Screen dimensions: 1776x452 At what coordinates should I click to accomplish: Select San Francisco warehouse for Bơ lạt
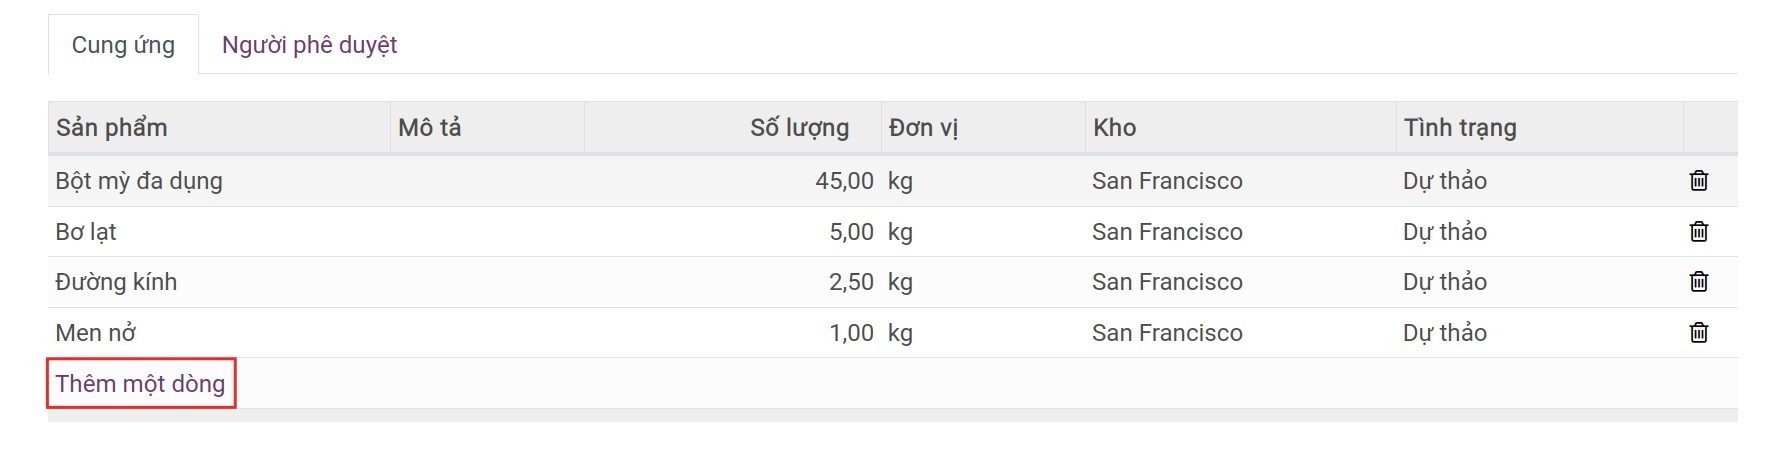1167,232
